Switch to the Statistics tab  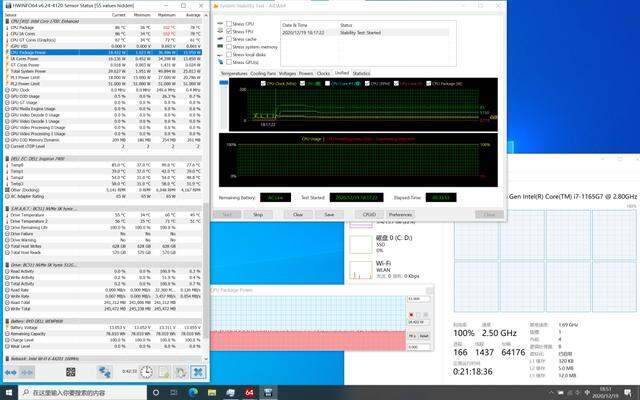point(361,73)
